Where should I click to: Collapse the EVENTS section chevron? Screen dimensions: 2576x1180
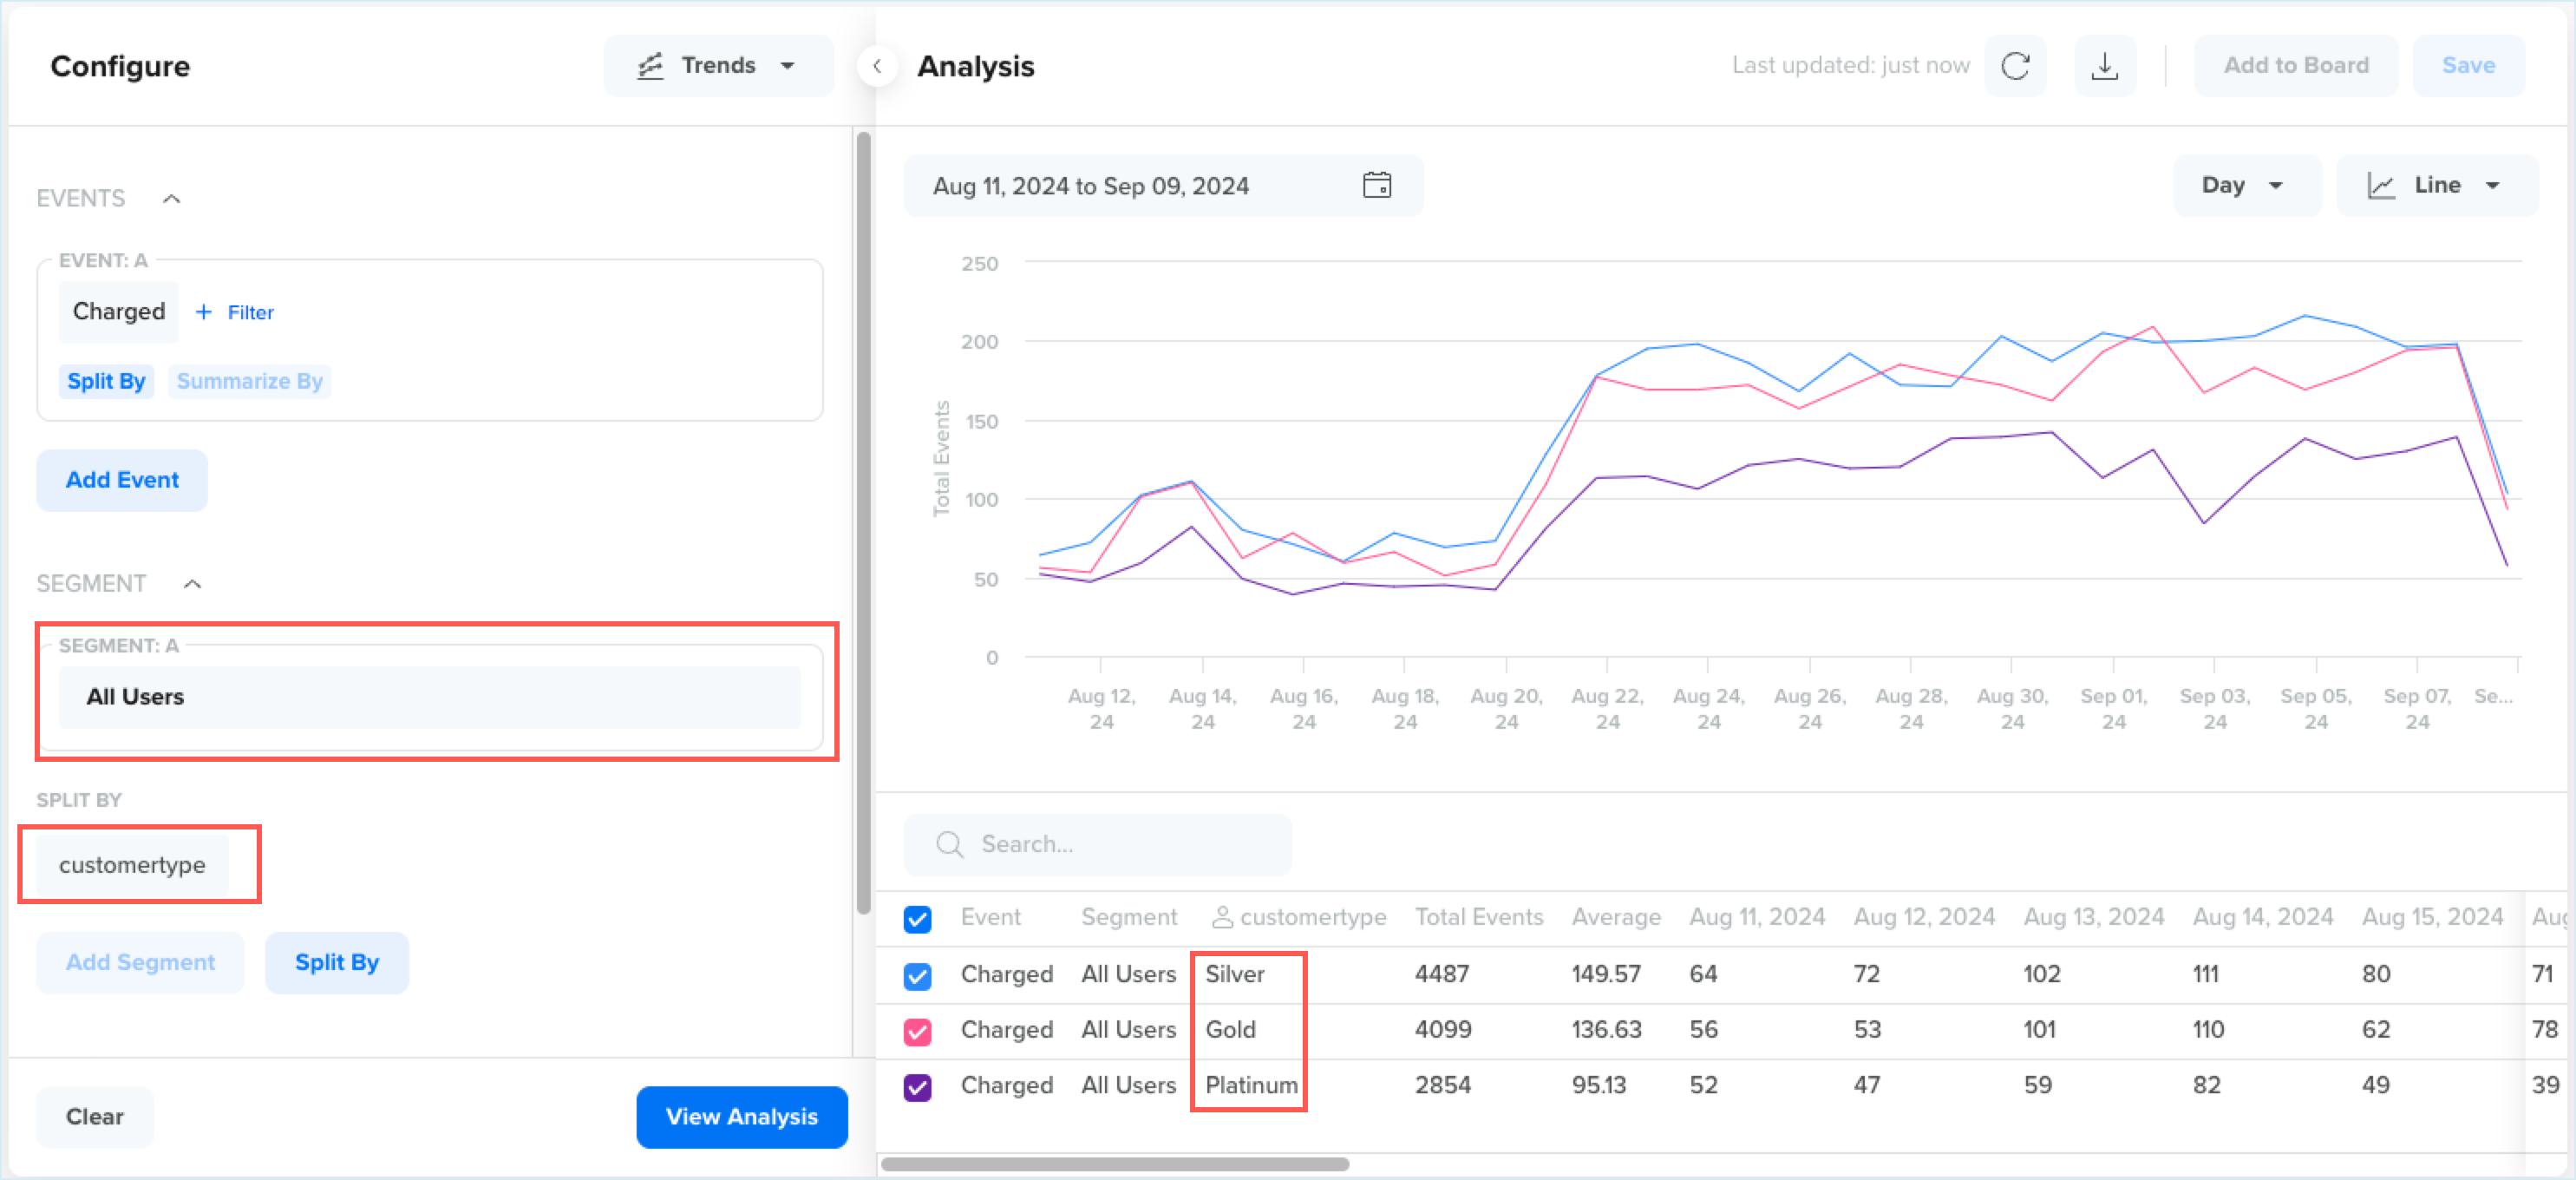(x=172, y=198)
